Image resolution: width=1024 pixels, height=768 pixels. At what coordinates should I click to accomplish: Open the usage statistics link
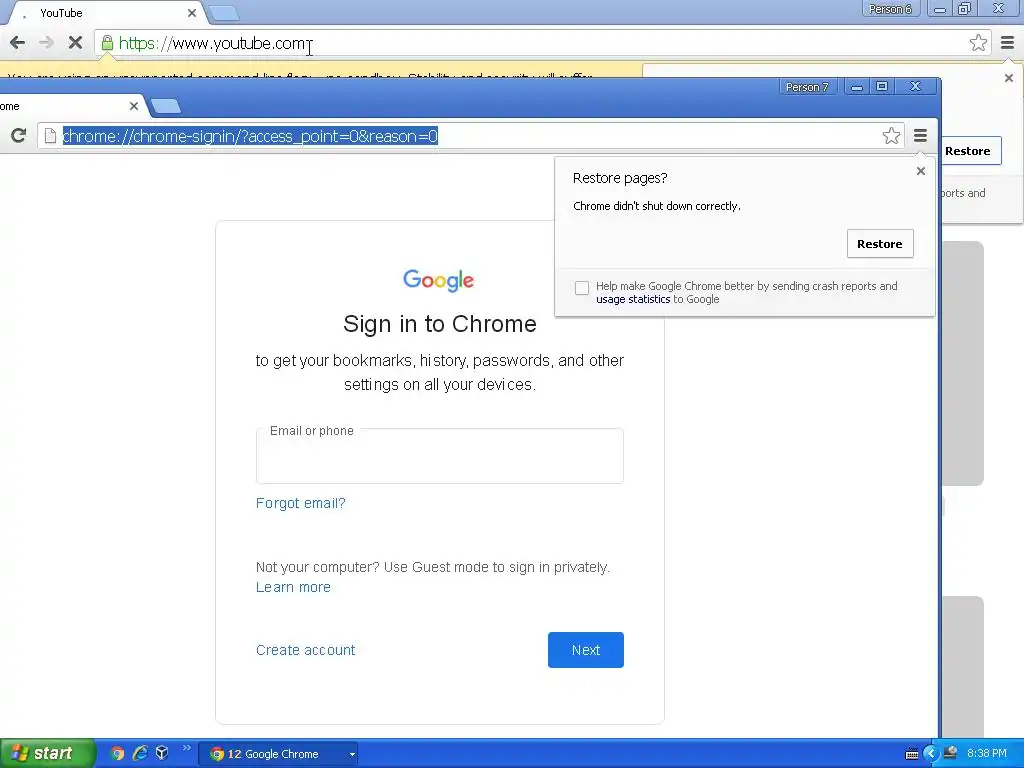[x=633, y=299]
